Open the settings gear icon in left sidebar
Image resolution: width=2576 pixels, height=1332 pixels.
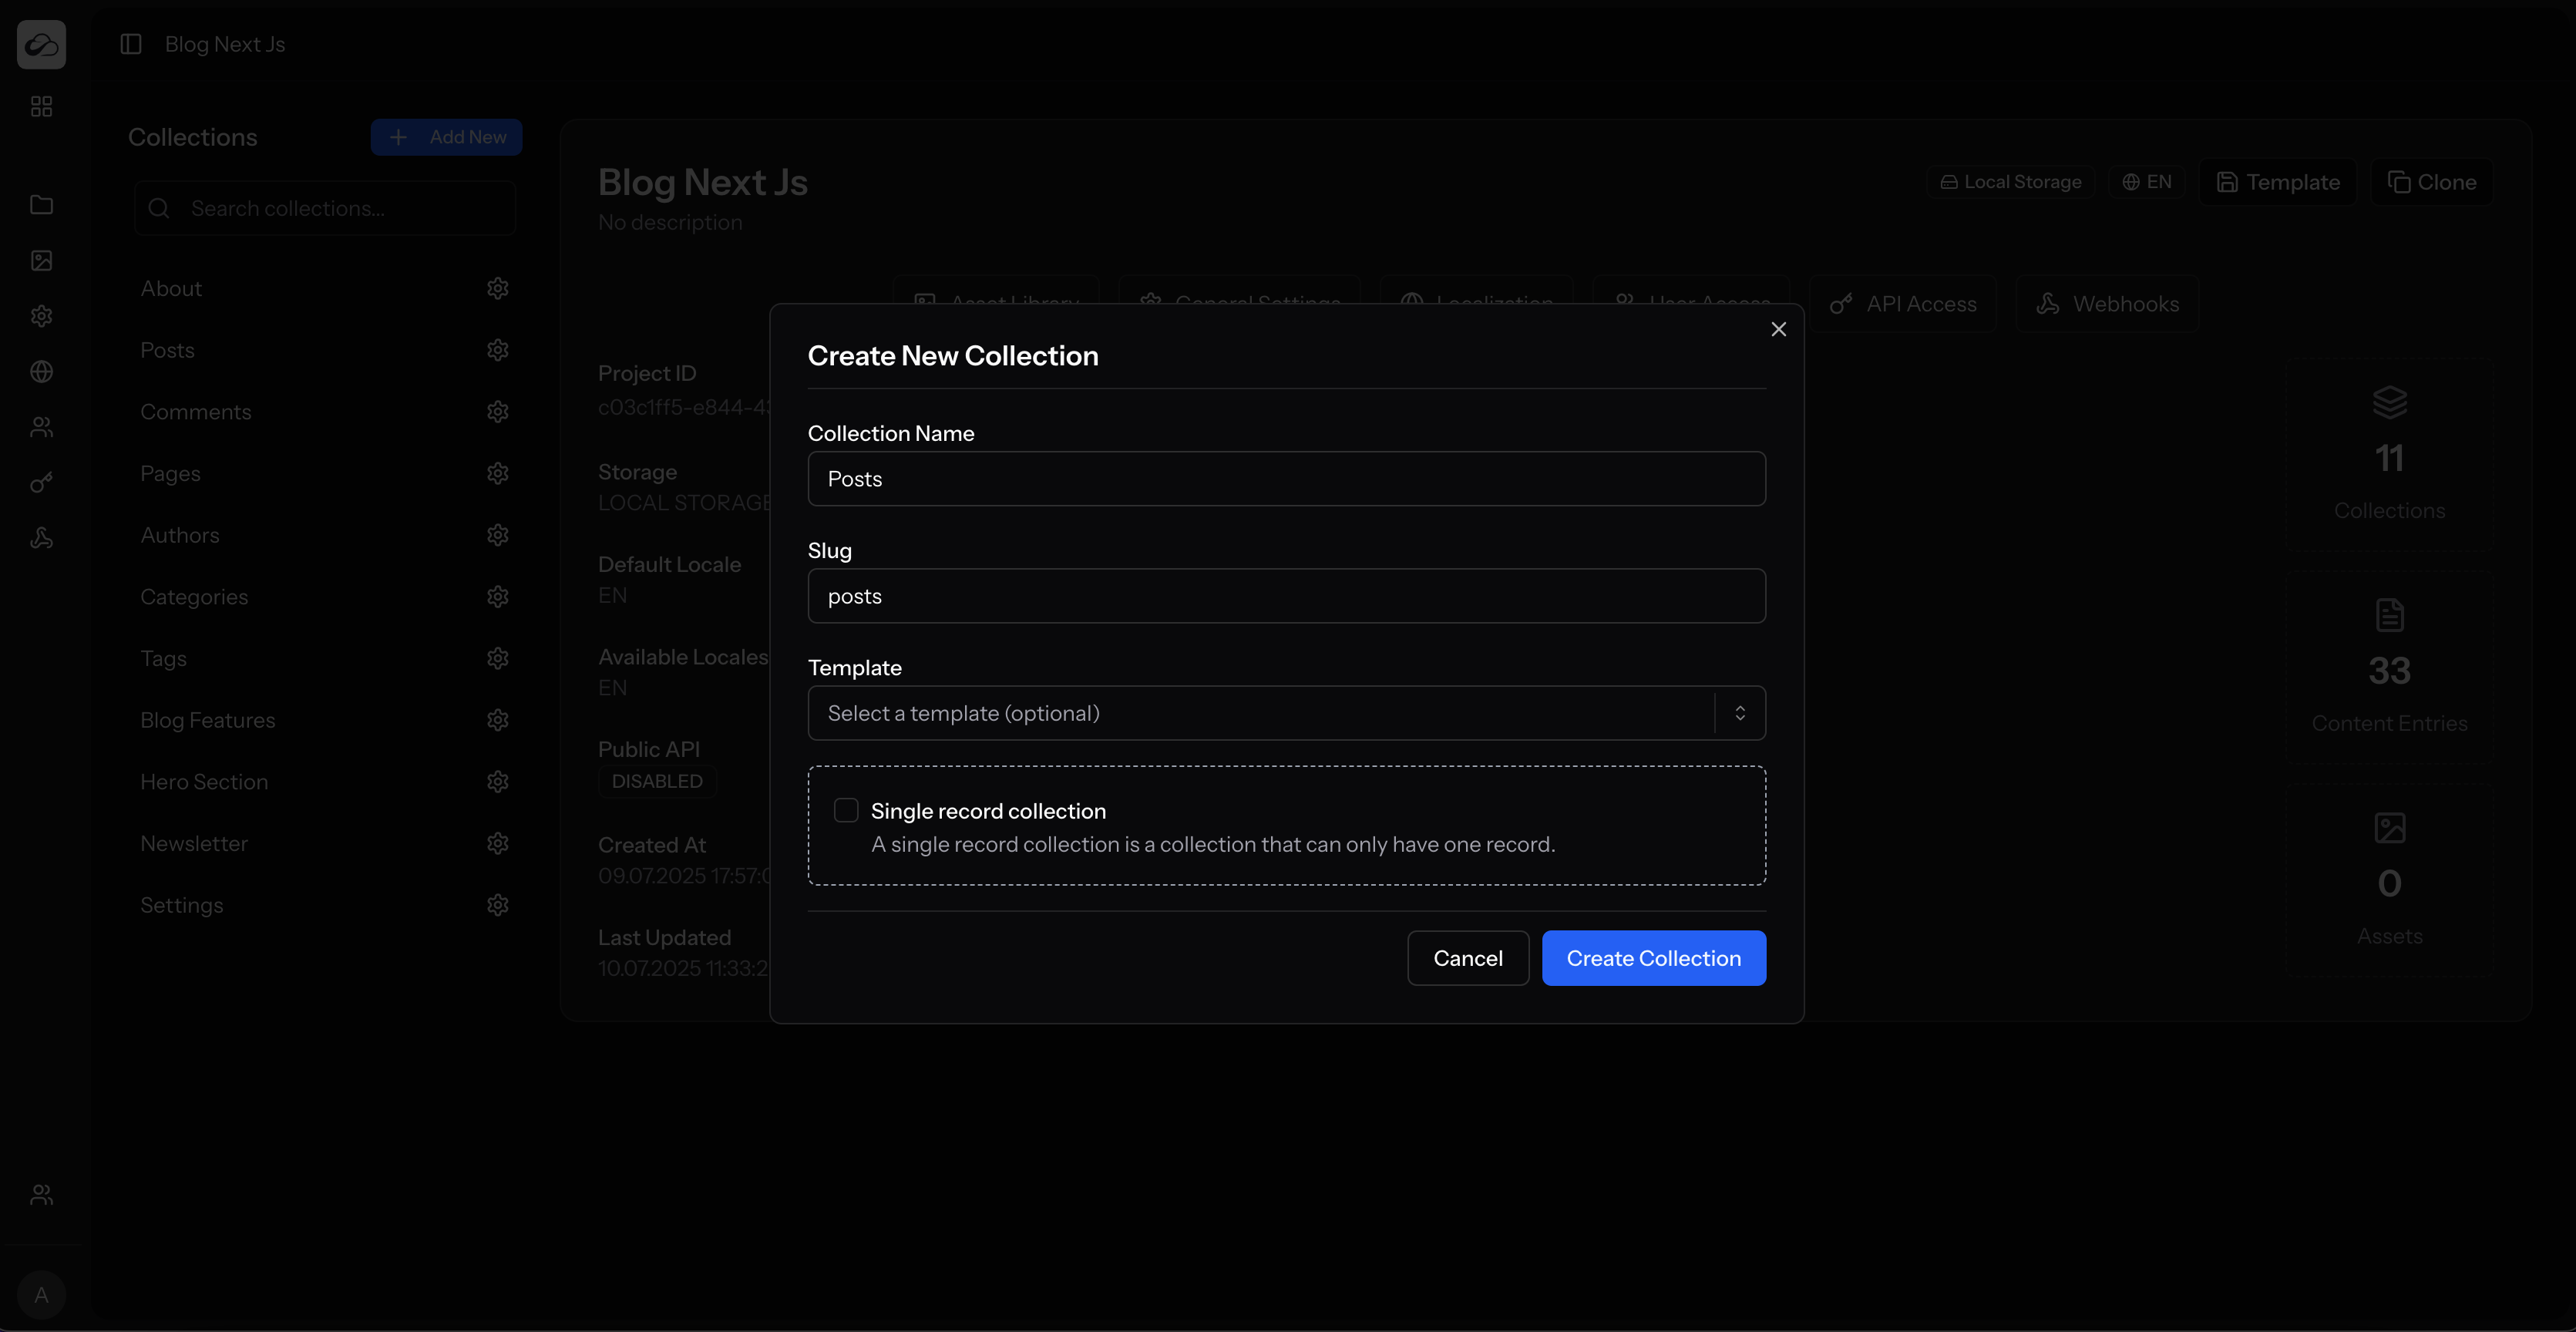(41, 316)
